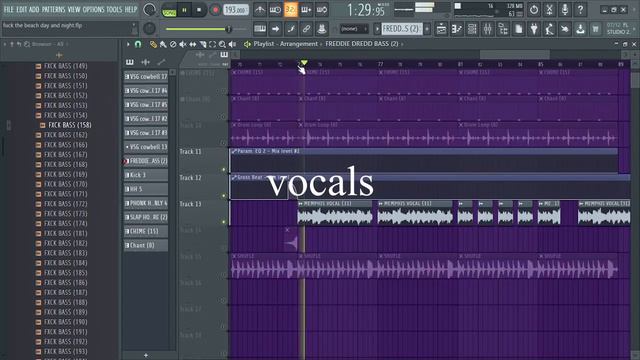The image size is (640, 360).
Task: Open the EDIT menu
Action: 21,9
